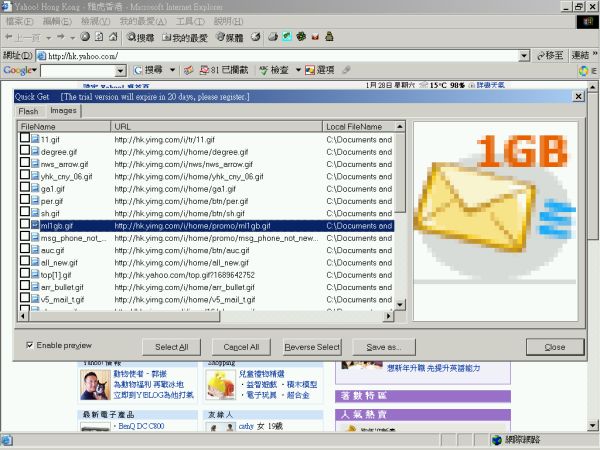Viewport: 600px width, 450px height.
Task: Click the Refresh page icon in IE toolbar
Action: tap(99, 37)
